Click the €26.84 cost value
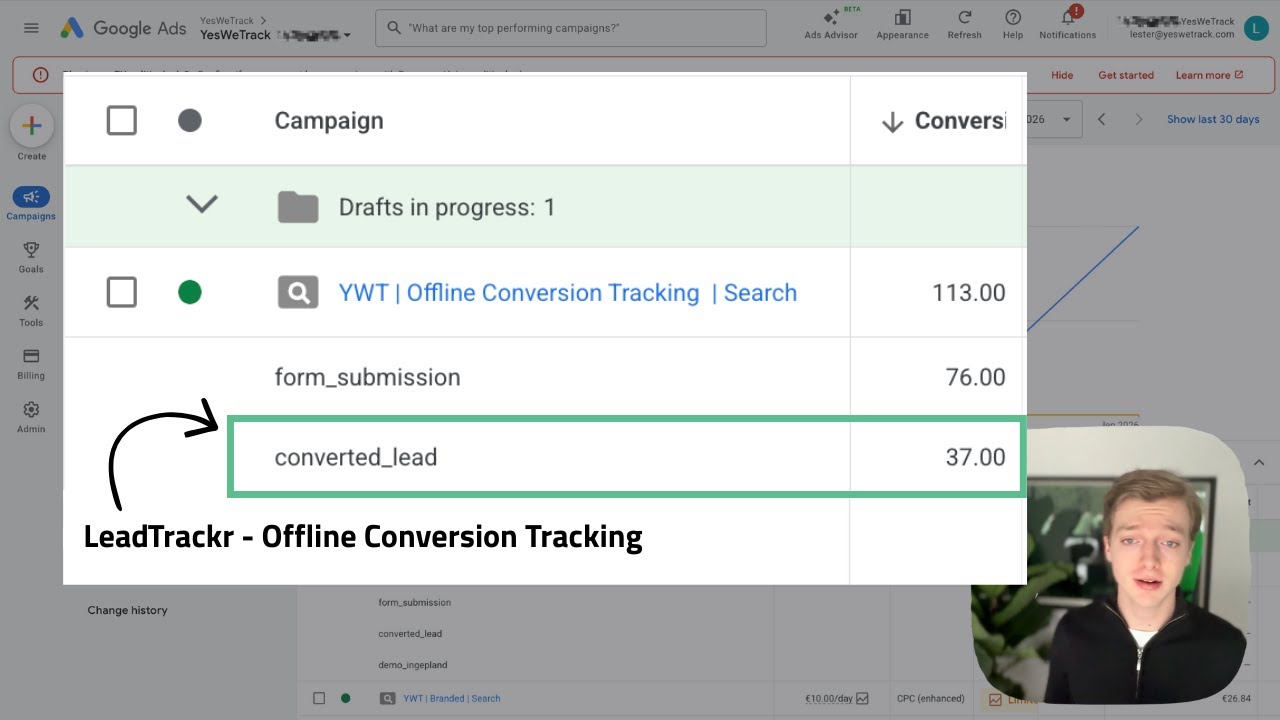 [1236, 698]
